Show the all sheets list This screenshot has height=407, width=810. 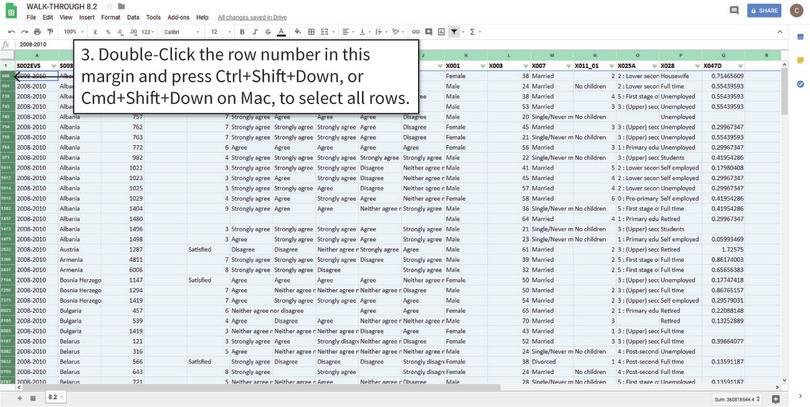pos(33,398)
